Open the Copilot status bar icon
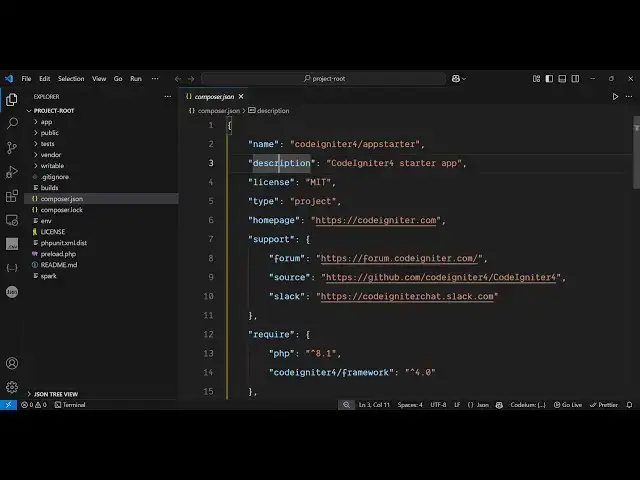 coord(499,405)
